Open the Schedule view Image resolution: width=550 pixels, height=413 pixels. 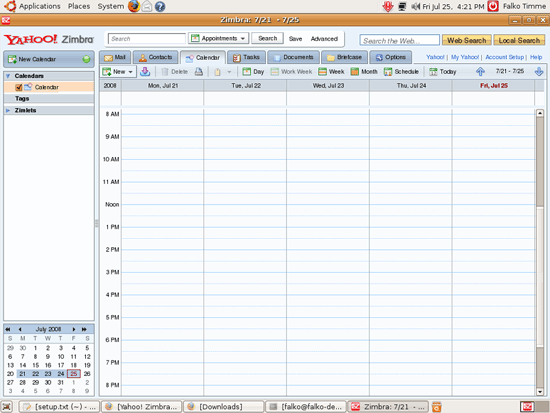401,72
